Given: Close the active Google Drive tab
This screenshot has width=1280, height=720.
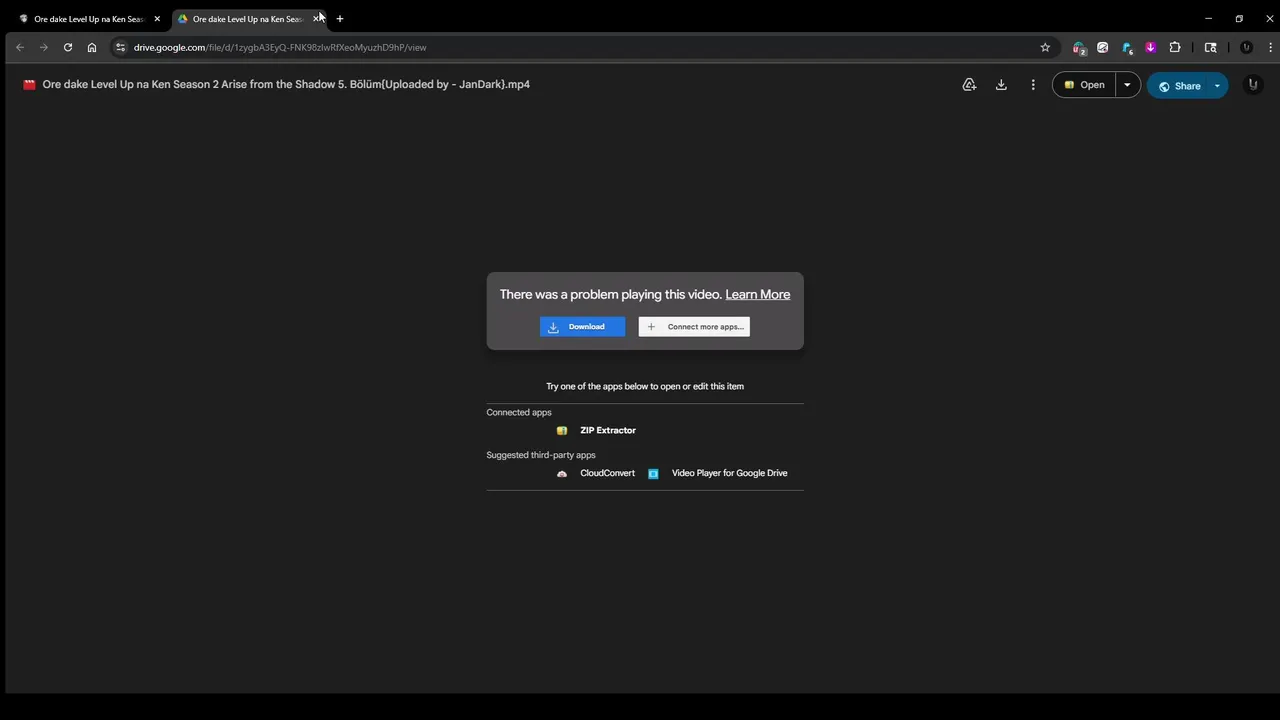Looking at the screenshot, I should (316, 19).
